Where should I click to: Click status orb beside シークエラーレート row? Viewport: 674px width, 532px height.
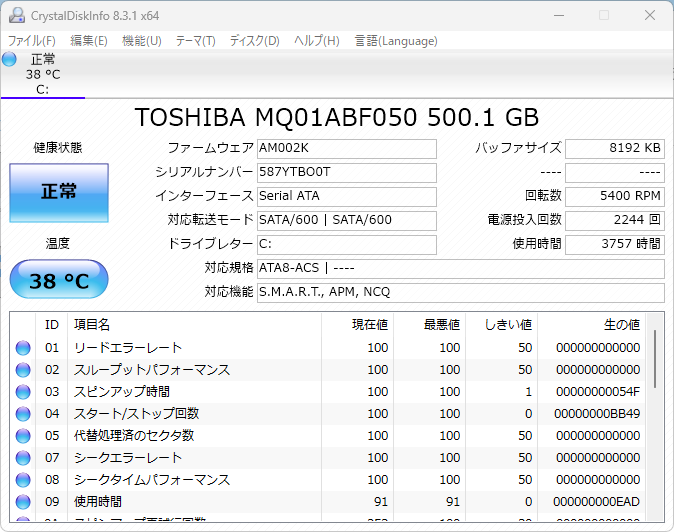23,458
